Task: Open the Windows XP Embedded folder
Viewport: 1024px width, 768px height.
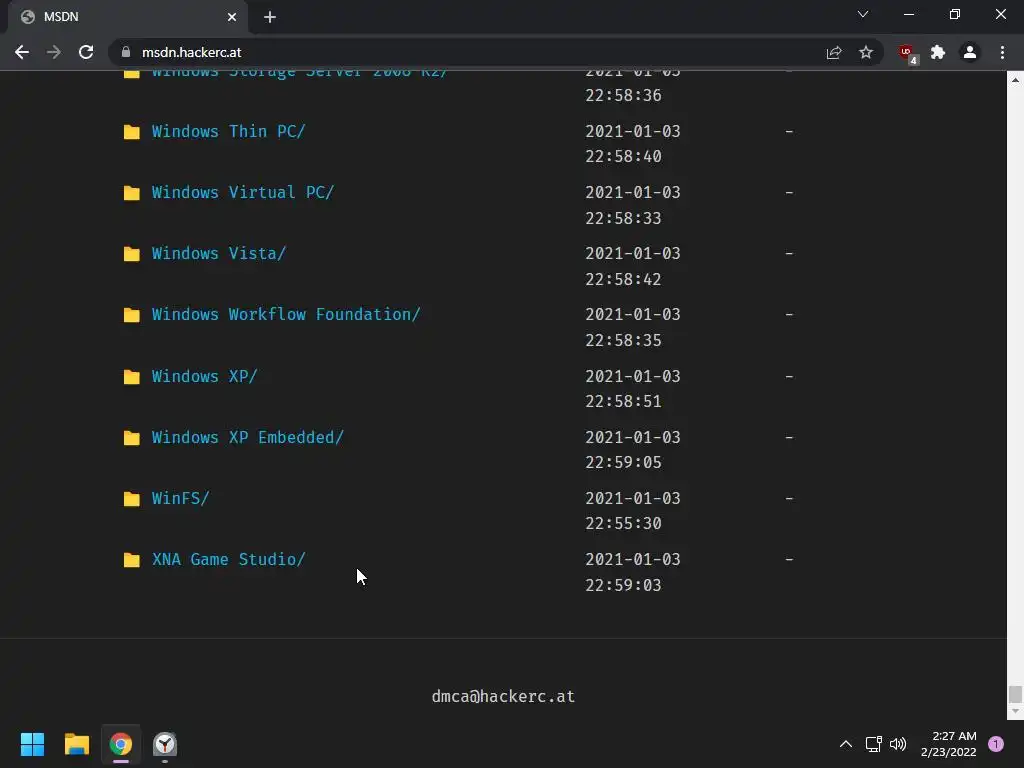Action: [x=248, y=437]
